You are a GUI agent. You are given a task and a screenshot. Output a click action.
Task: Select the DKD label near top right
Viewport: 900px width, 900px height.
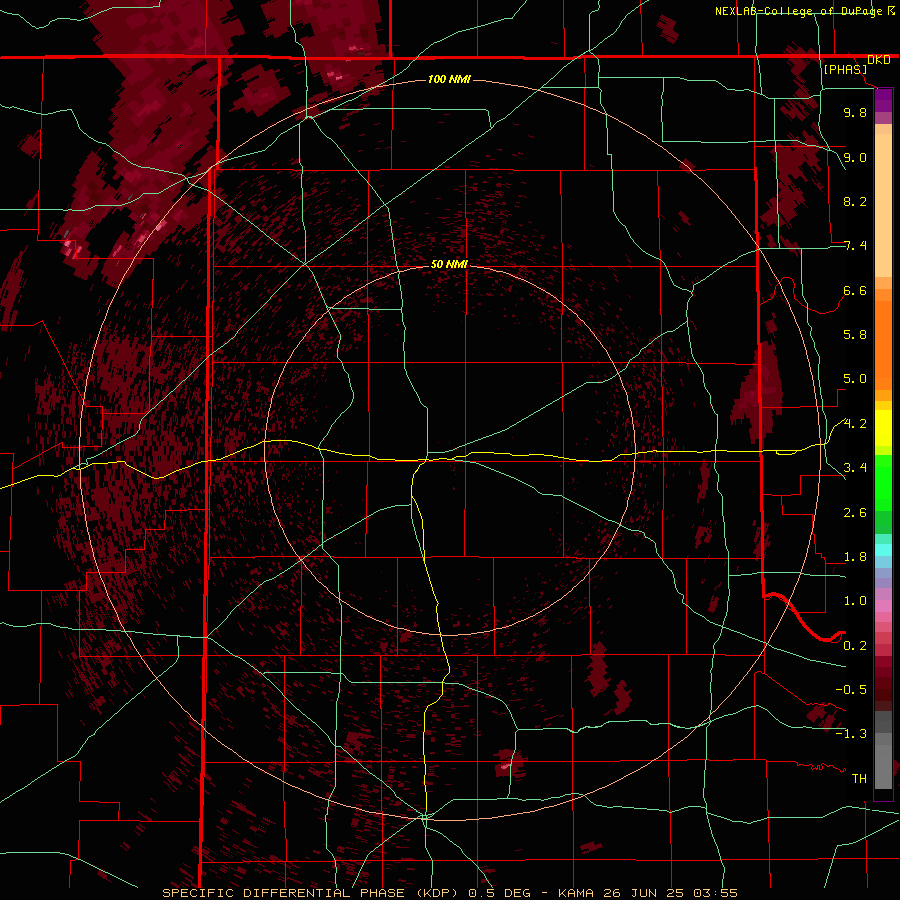(x=879, y=60)
